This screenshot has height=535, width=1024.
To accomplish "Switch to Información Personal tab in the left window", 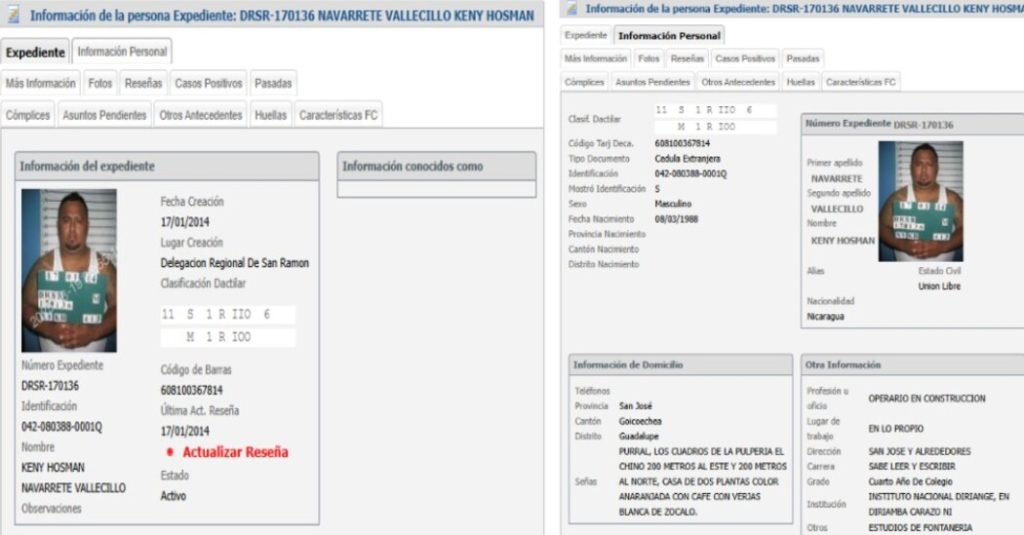I will point(122,52).
